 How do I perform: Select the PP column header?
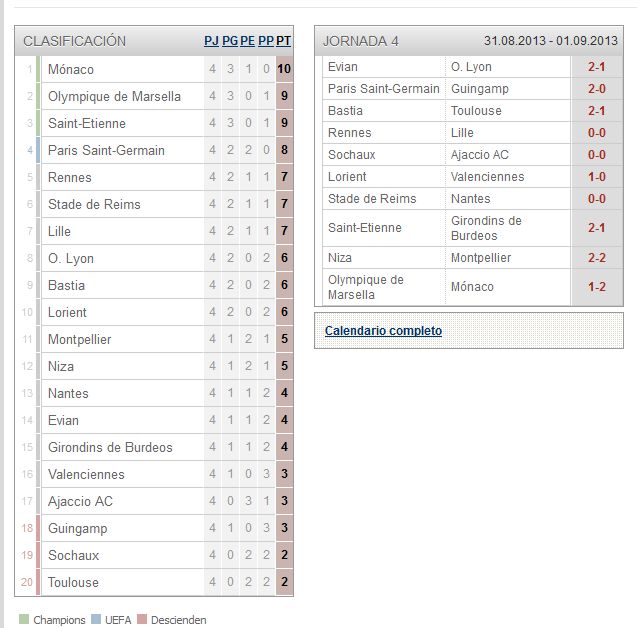tap(266, 41)
